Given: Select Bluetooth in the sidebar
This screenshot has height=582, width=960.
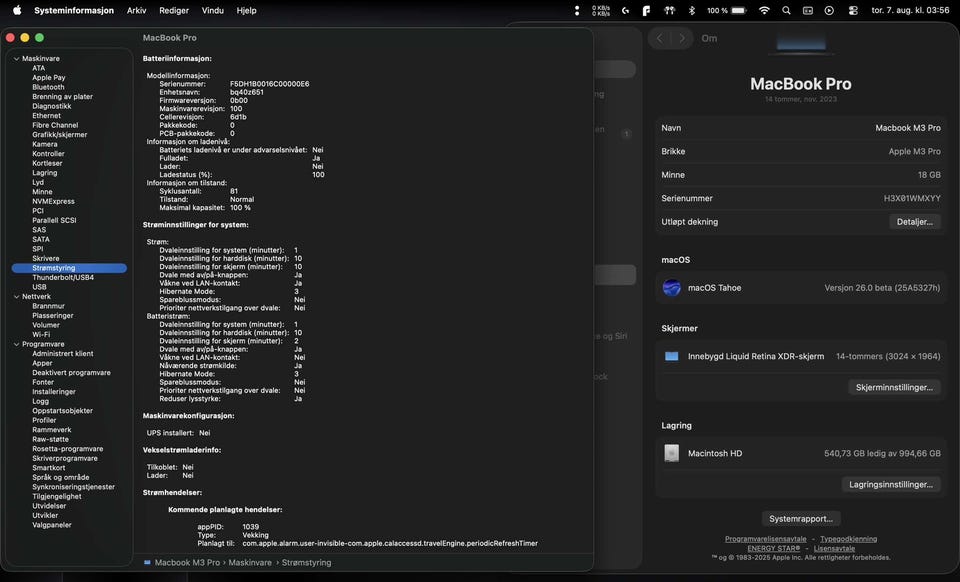Looking at the screenshot, I should (x=48, y=87).
